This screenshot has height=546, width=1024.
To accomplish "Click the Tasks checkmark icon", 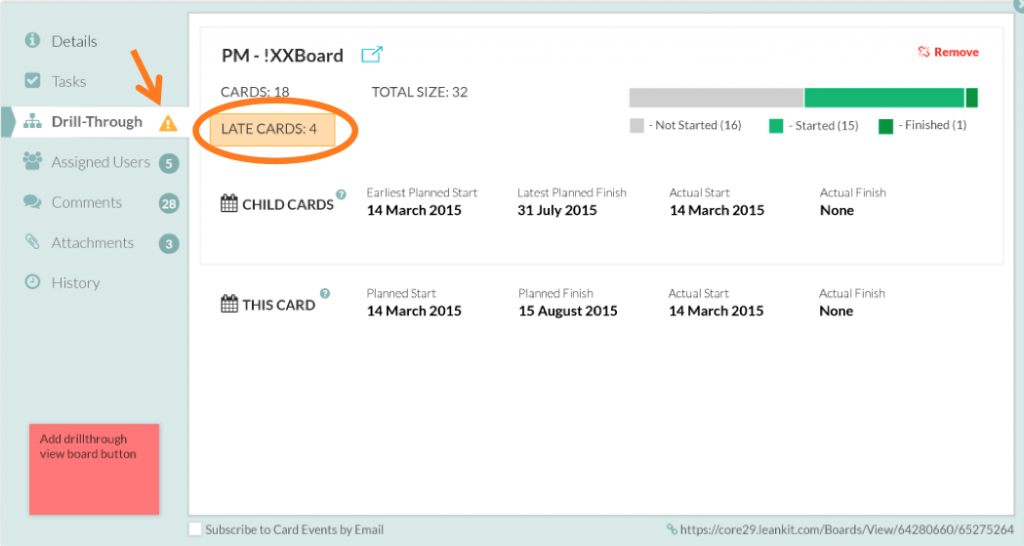I will click(32, 80).
